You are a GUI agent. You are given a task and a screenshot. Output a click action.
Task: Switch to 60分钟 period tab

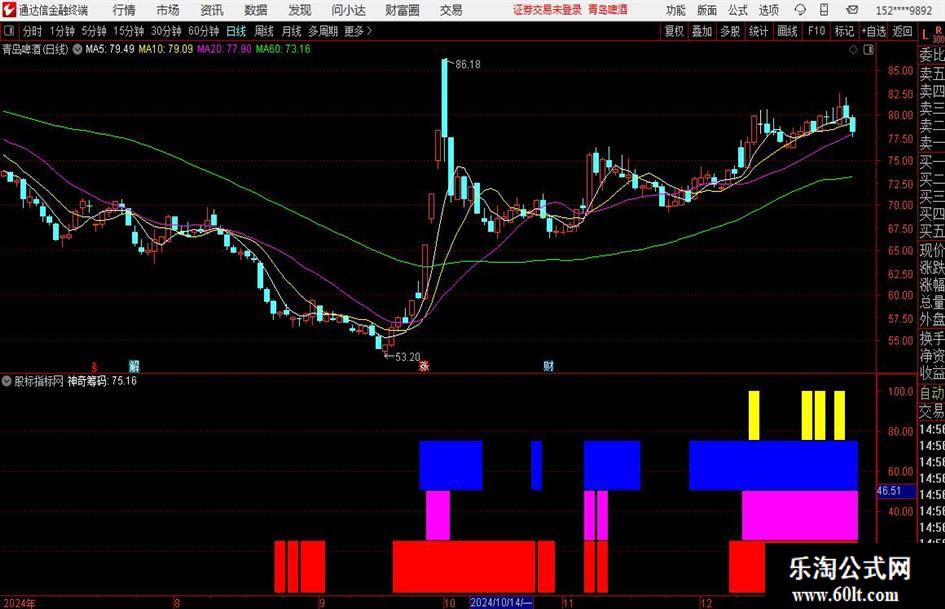[204, 31]
